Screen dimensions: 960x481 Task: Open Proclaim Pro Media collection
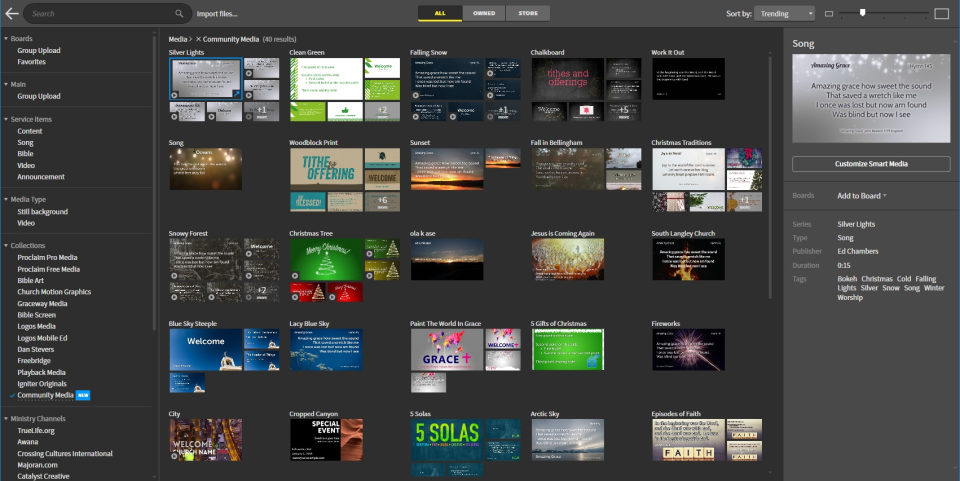click(47, 258)
